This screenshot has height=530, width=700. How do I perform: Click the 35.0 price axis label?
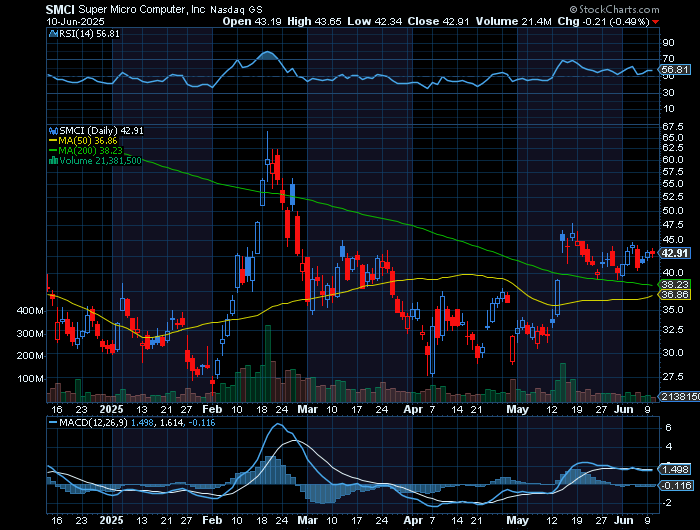click(x=673, y=309)
